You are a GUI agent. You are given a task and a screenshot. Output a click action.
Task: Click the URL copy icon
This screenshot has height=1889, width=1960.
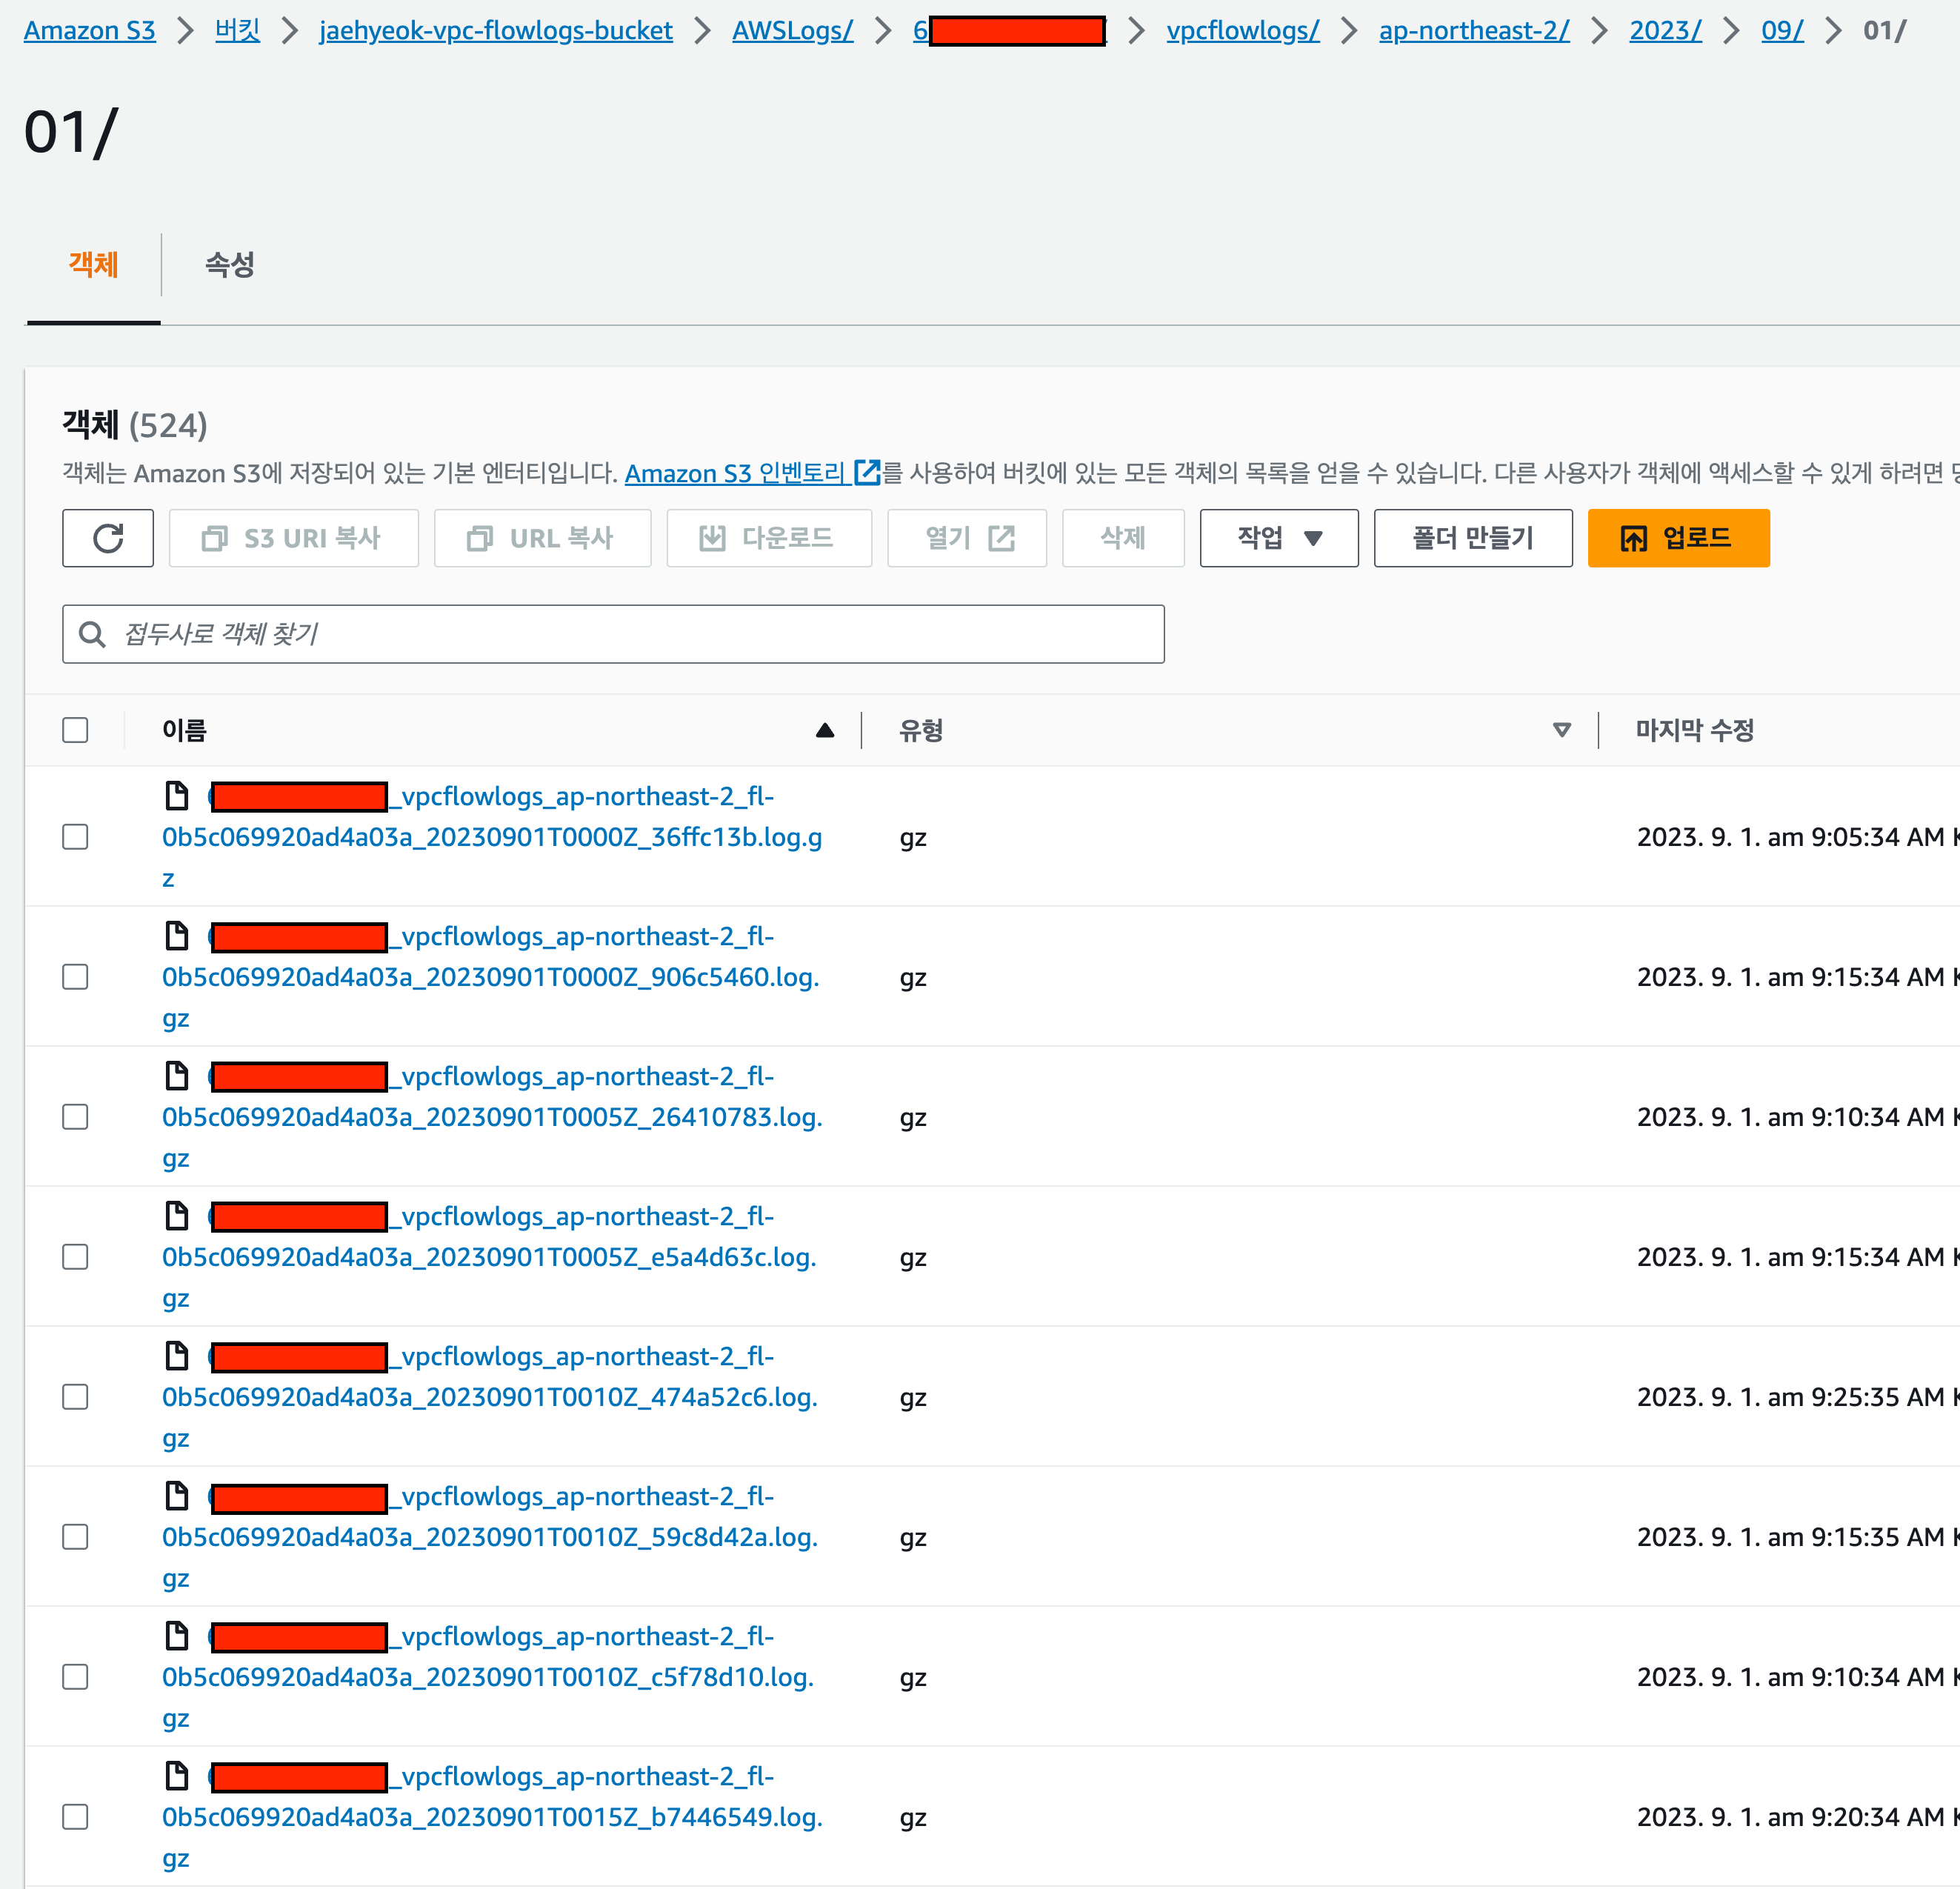pos(480,539)
